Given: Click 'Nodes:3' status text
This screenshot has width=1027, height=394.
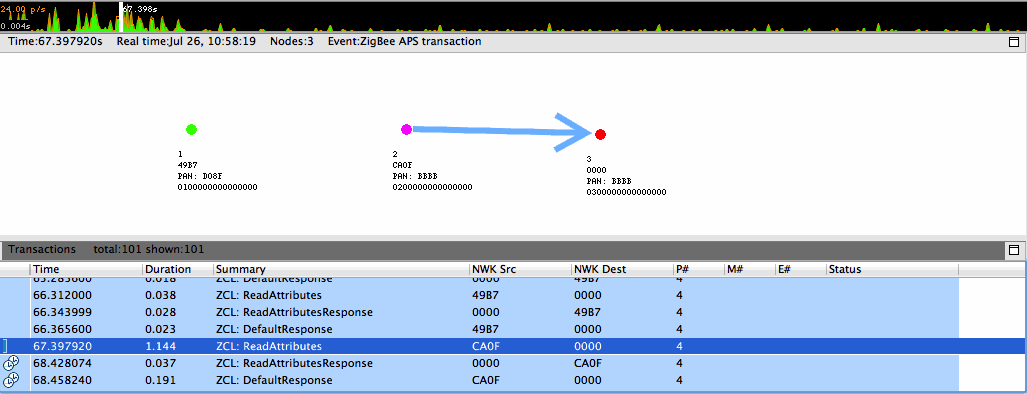Looking at the screenshot, I should (291, 41).
